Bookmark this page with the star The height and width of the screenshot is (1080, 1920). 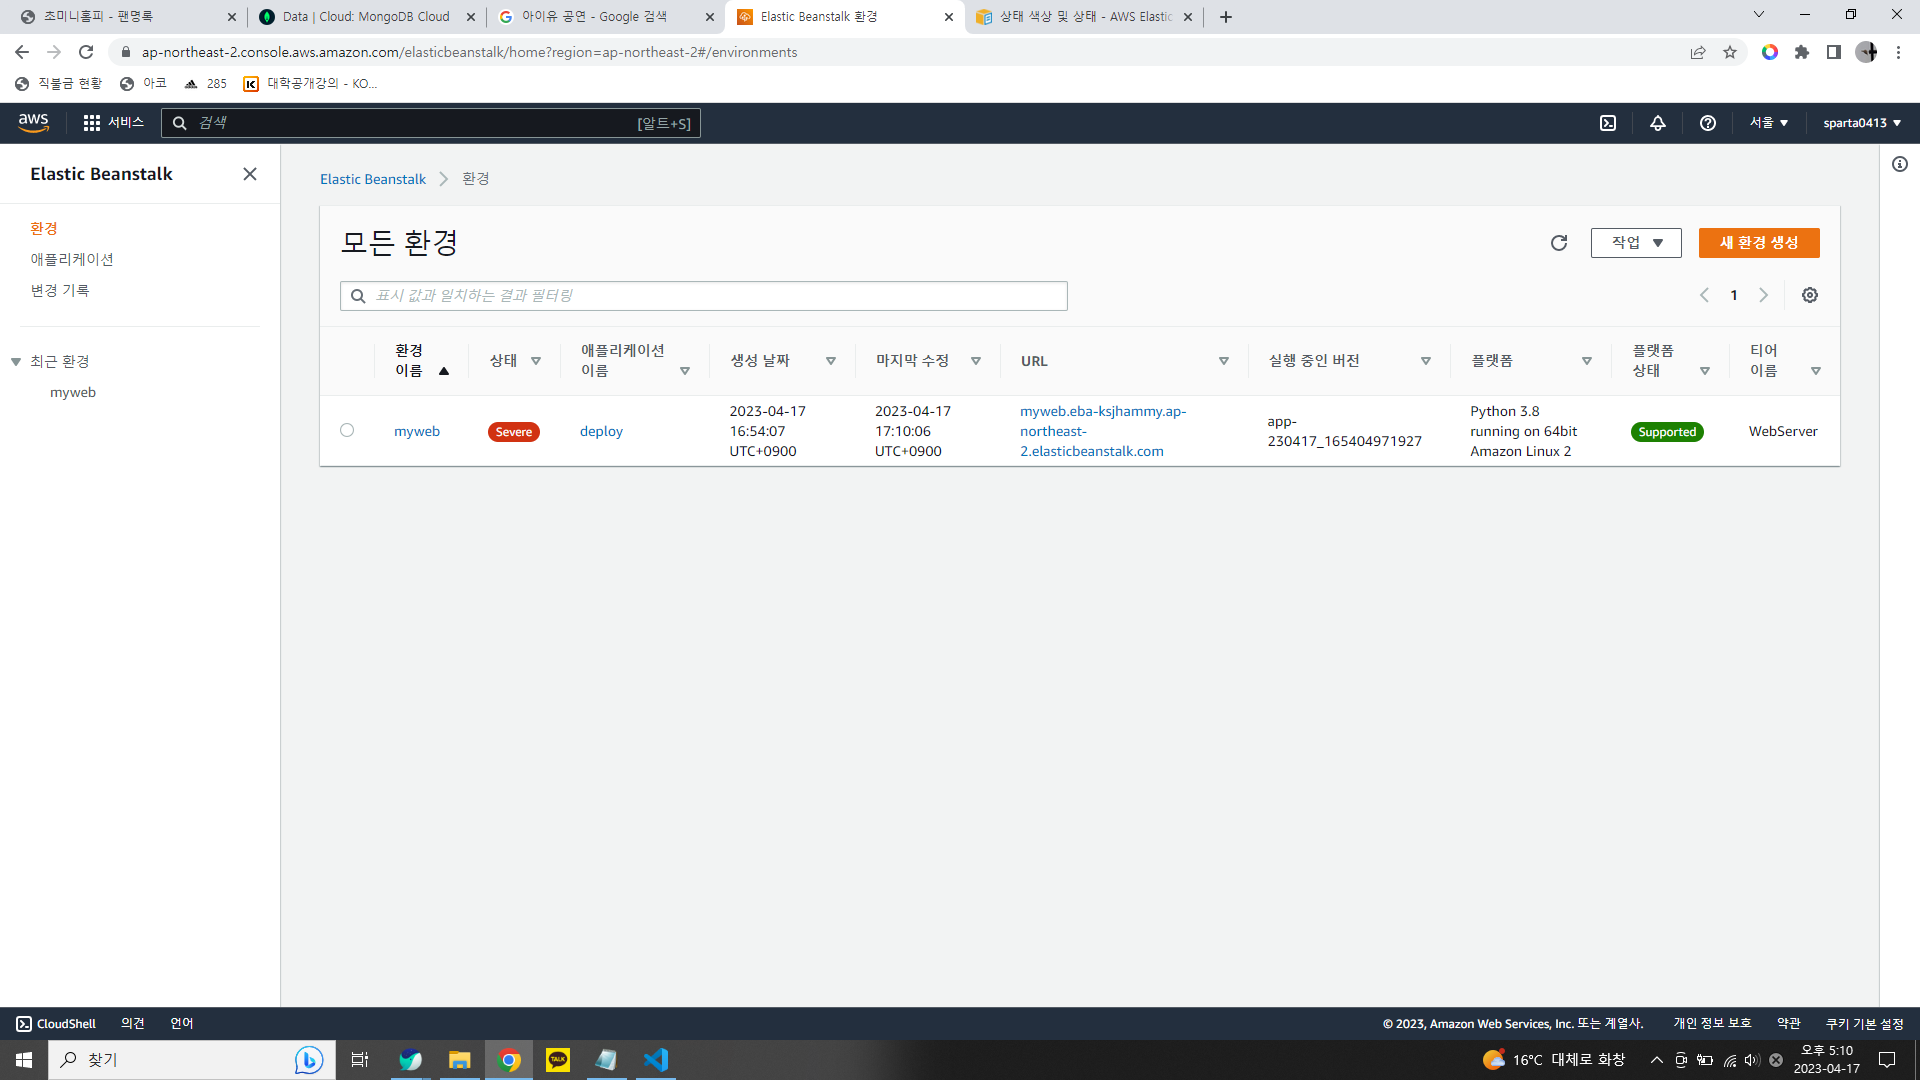pos(1729,52)
